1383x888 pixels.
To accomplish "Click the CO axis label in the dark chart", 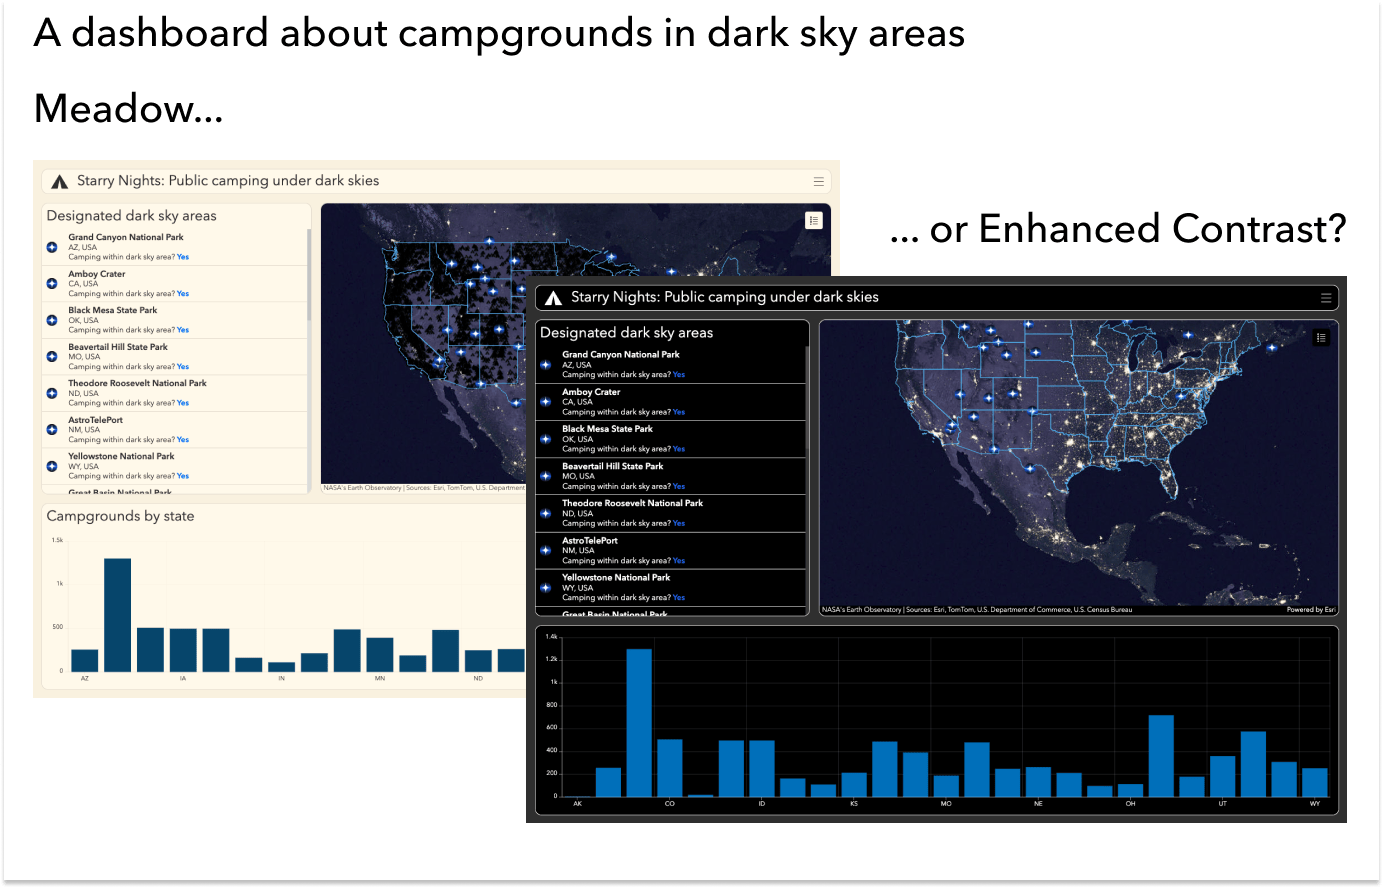I will click(670, 804).
